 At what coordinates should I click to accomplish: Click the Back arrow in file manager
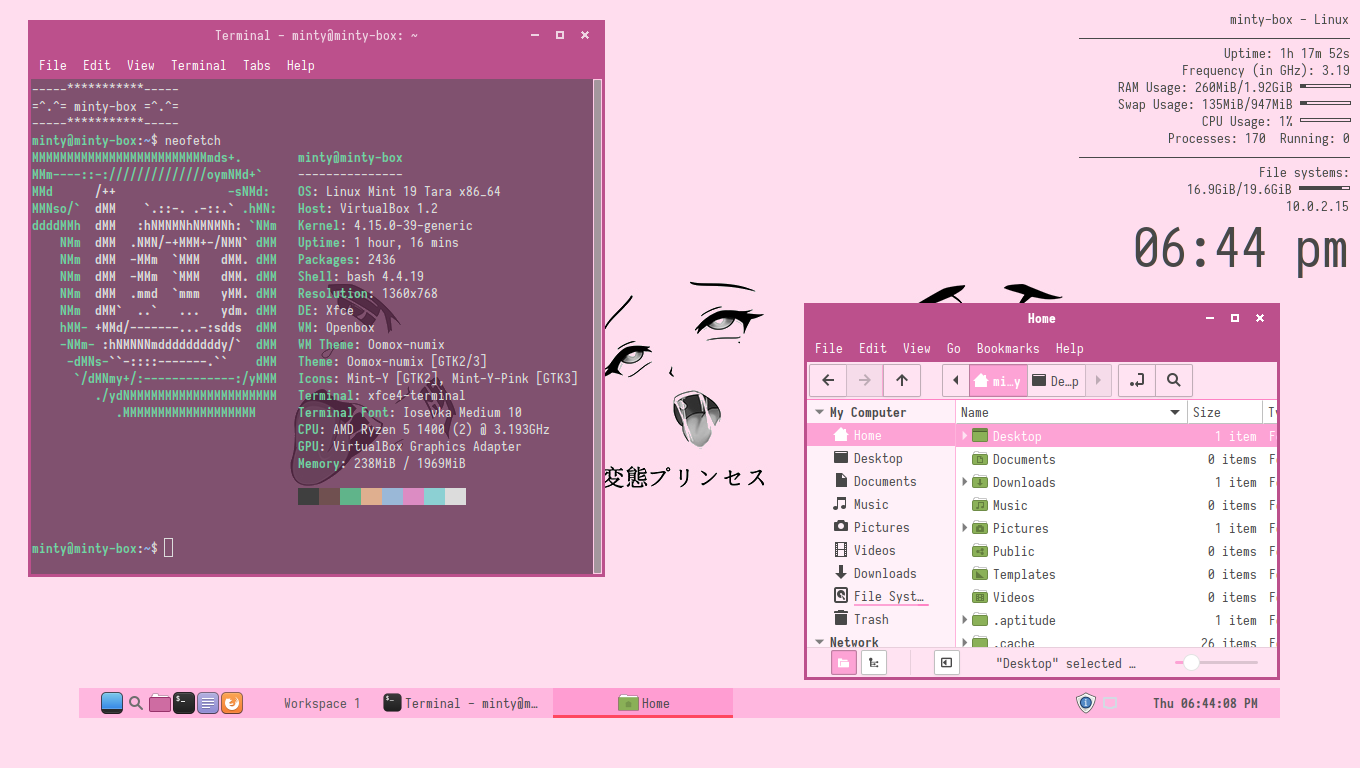coord(828,380)
